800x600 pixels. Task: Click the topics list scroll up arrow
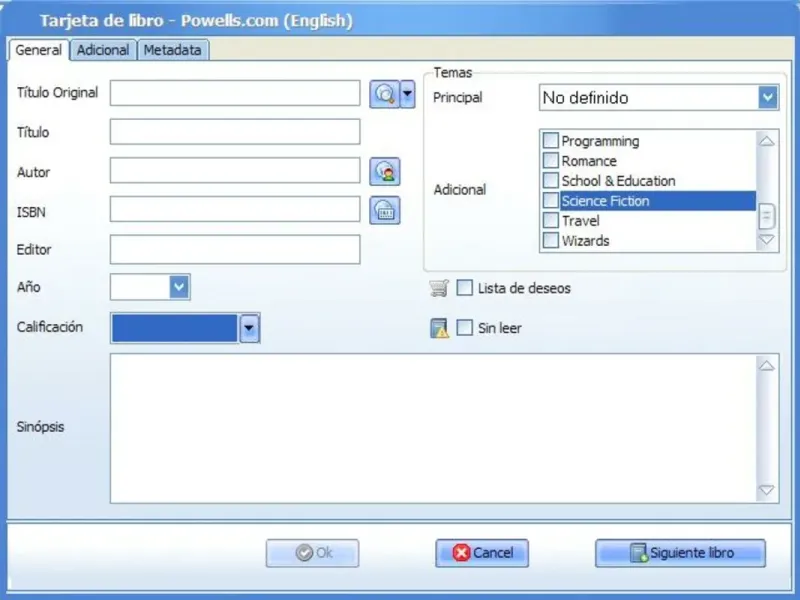pyautogui.click(x=766, y=141)
